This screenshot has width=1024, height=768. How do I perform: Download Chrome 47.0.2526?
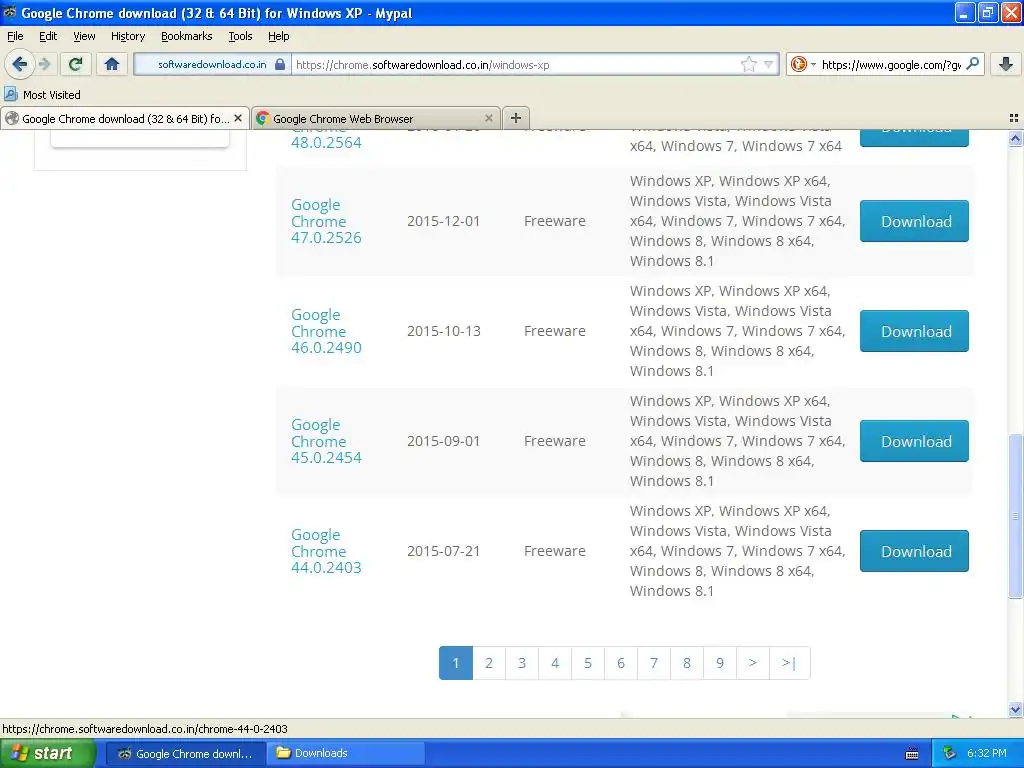pos(914,221)
